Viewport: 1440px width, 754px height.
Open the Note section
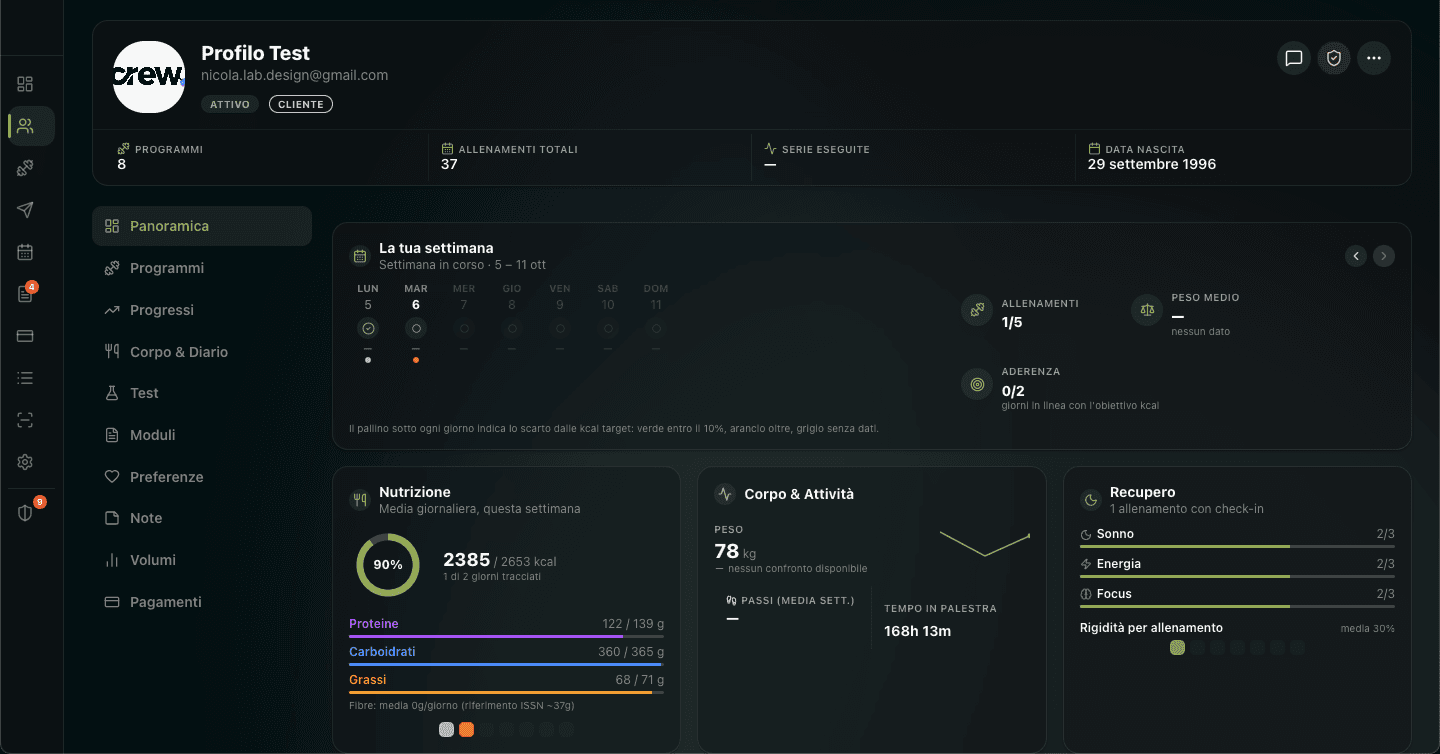(202, 518)
